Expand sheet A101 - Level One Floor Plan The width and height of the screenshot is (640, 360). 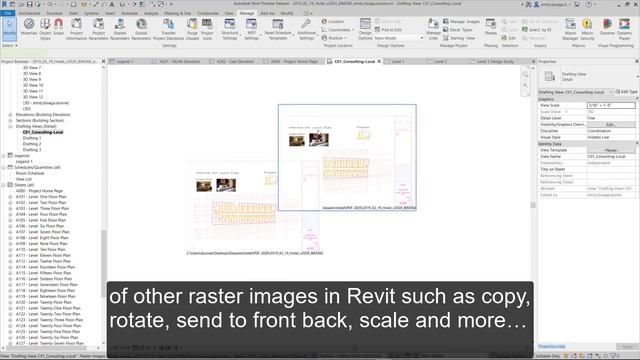(x=10, y=197)
